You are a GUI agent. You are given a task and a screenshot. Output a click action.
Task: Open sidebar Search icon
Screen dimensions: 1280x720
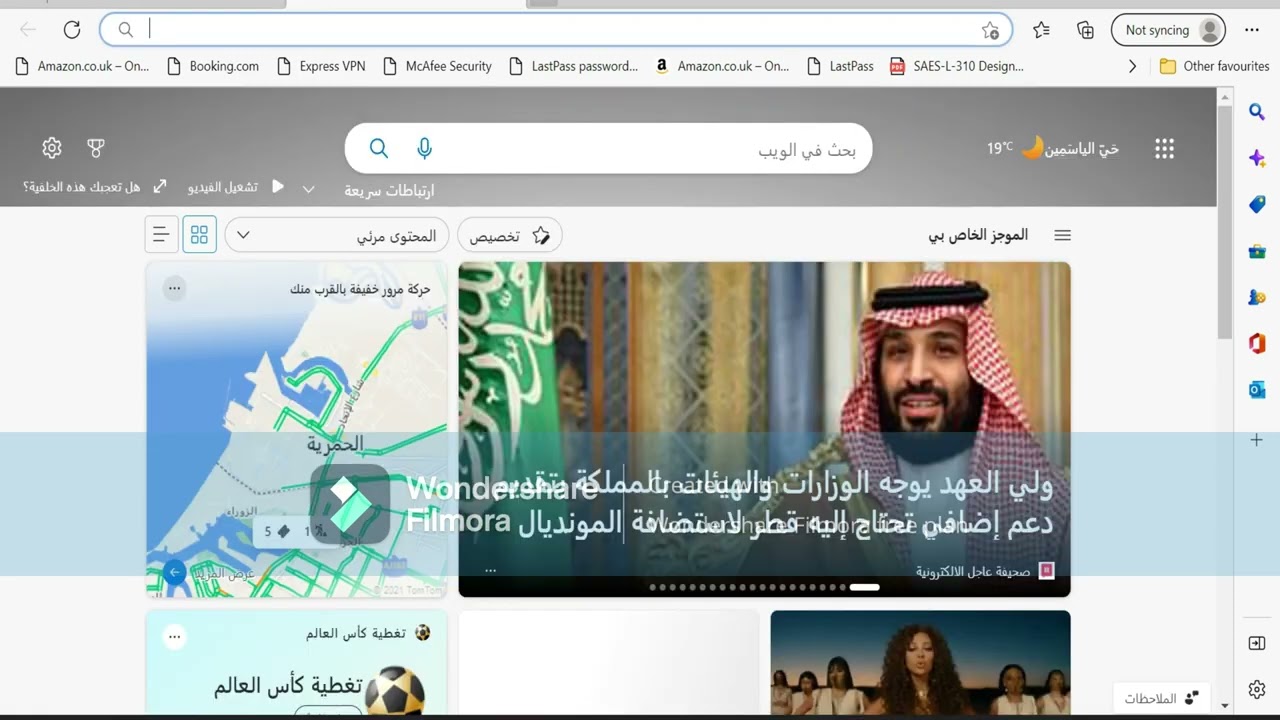[1257, 112]
